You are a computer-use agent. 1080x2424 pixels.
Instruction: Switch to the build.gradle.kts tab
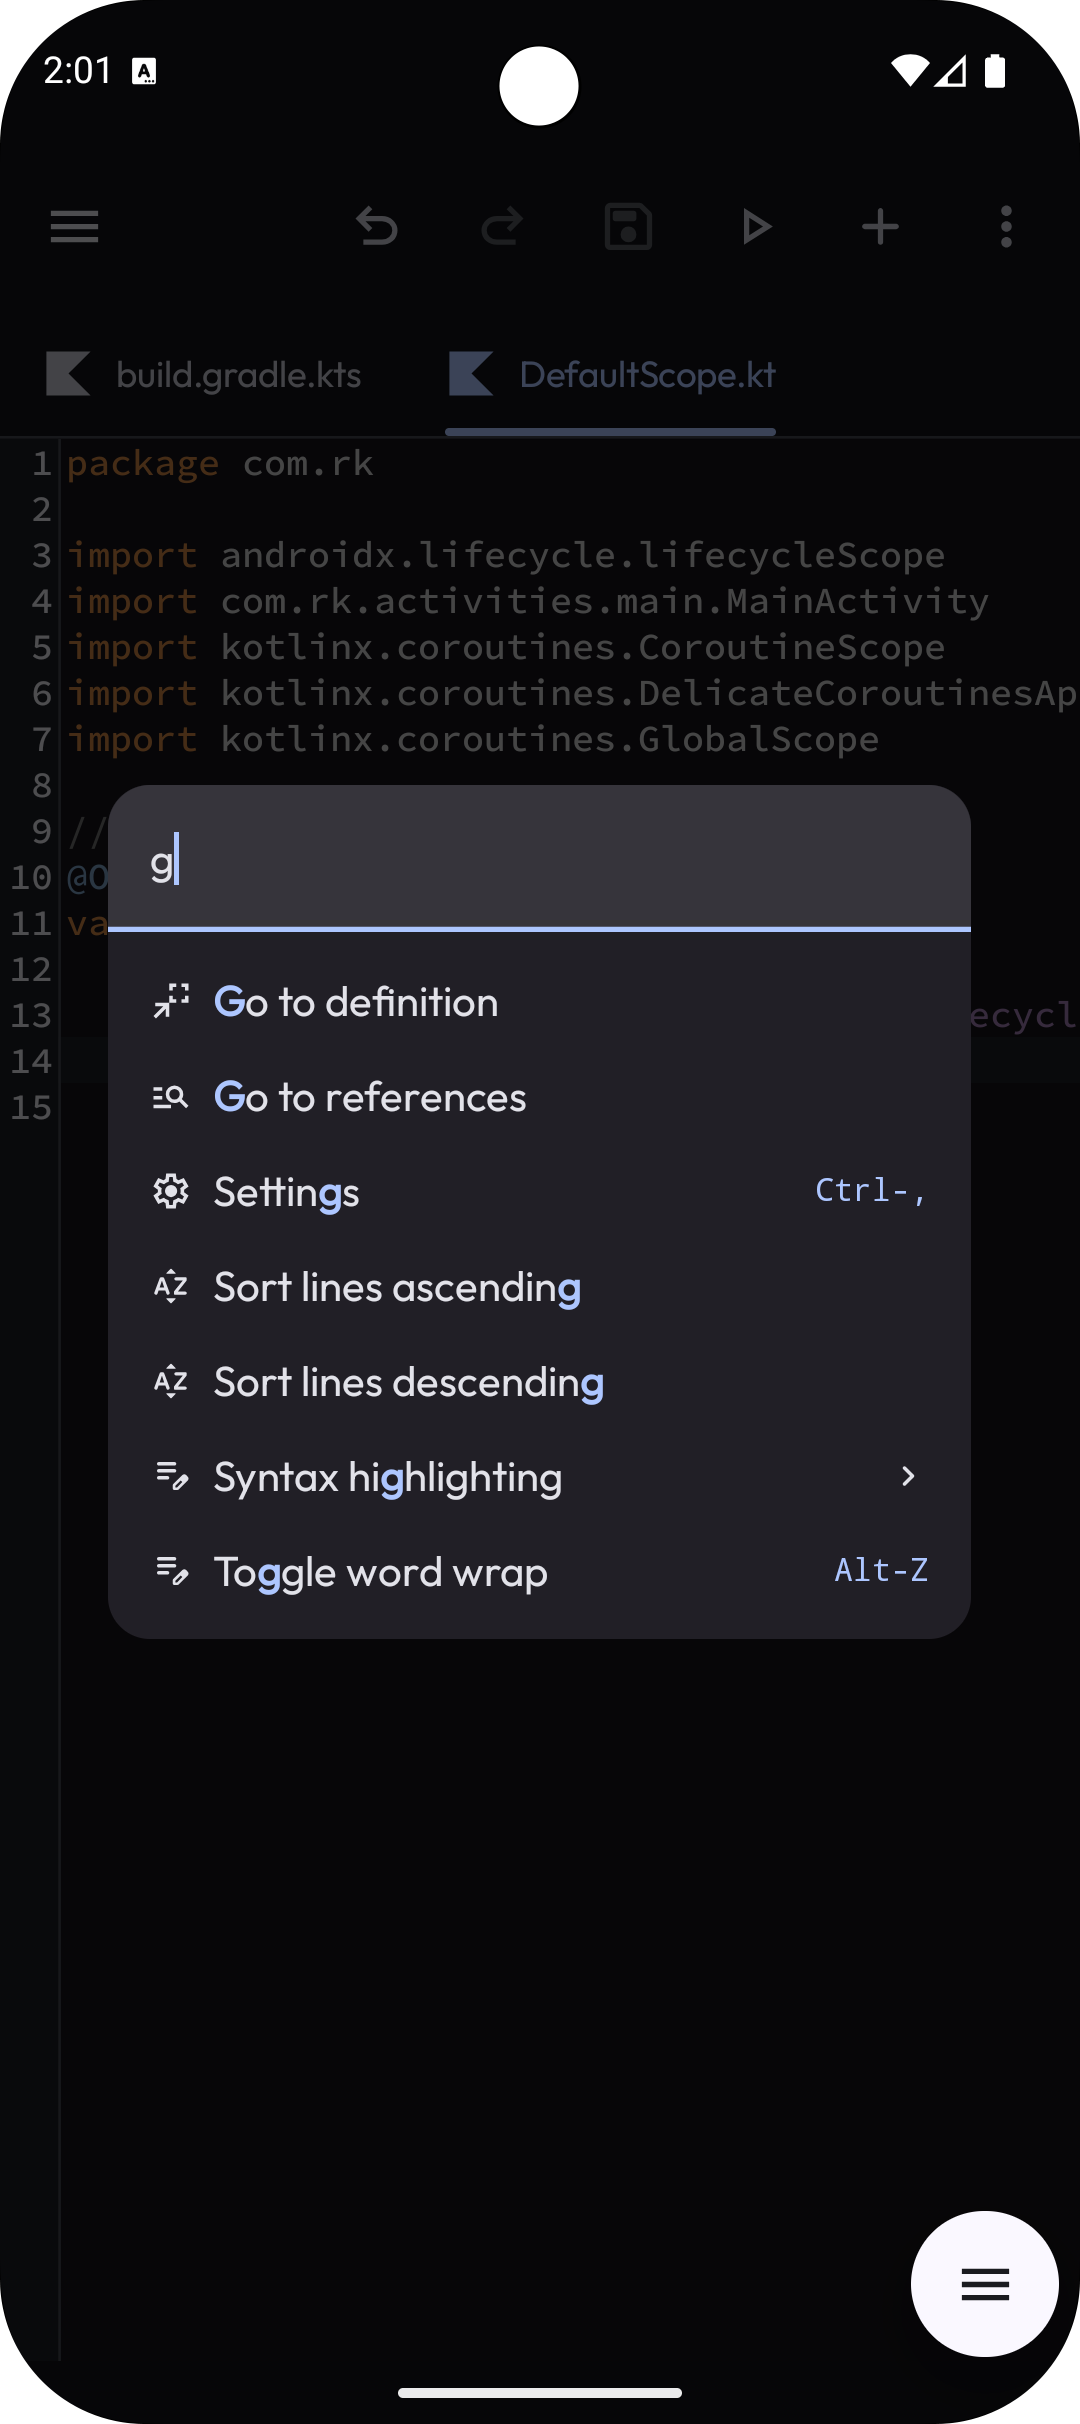point(204,375)
